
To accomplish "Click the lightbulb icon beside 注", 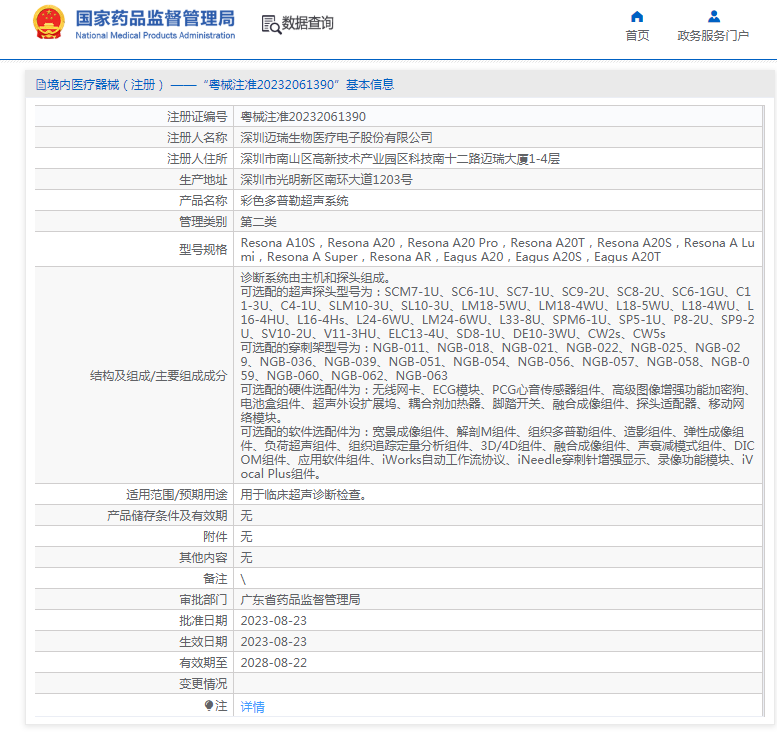I will (208, 705).
